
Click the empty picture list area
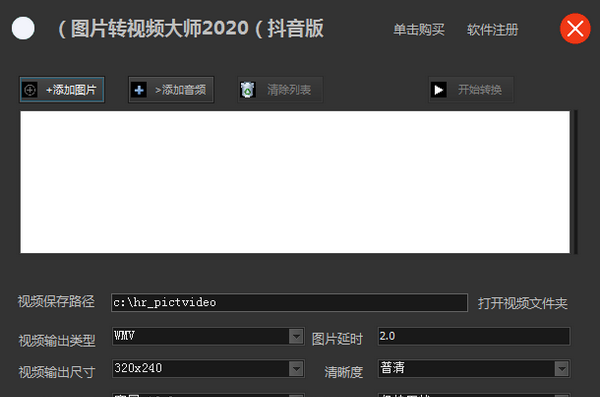point(295,182)
